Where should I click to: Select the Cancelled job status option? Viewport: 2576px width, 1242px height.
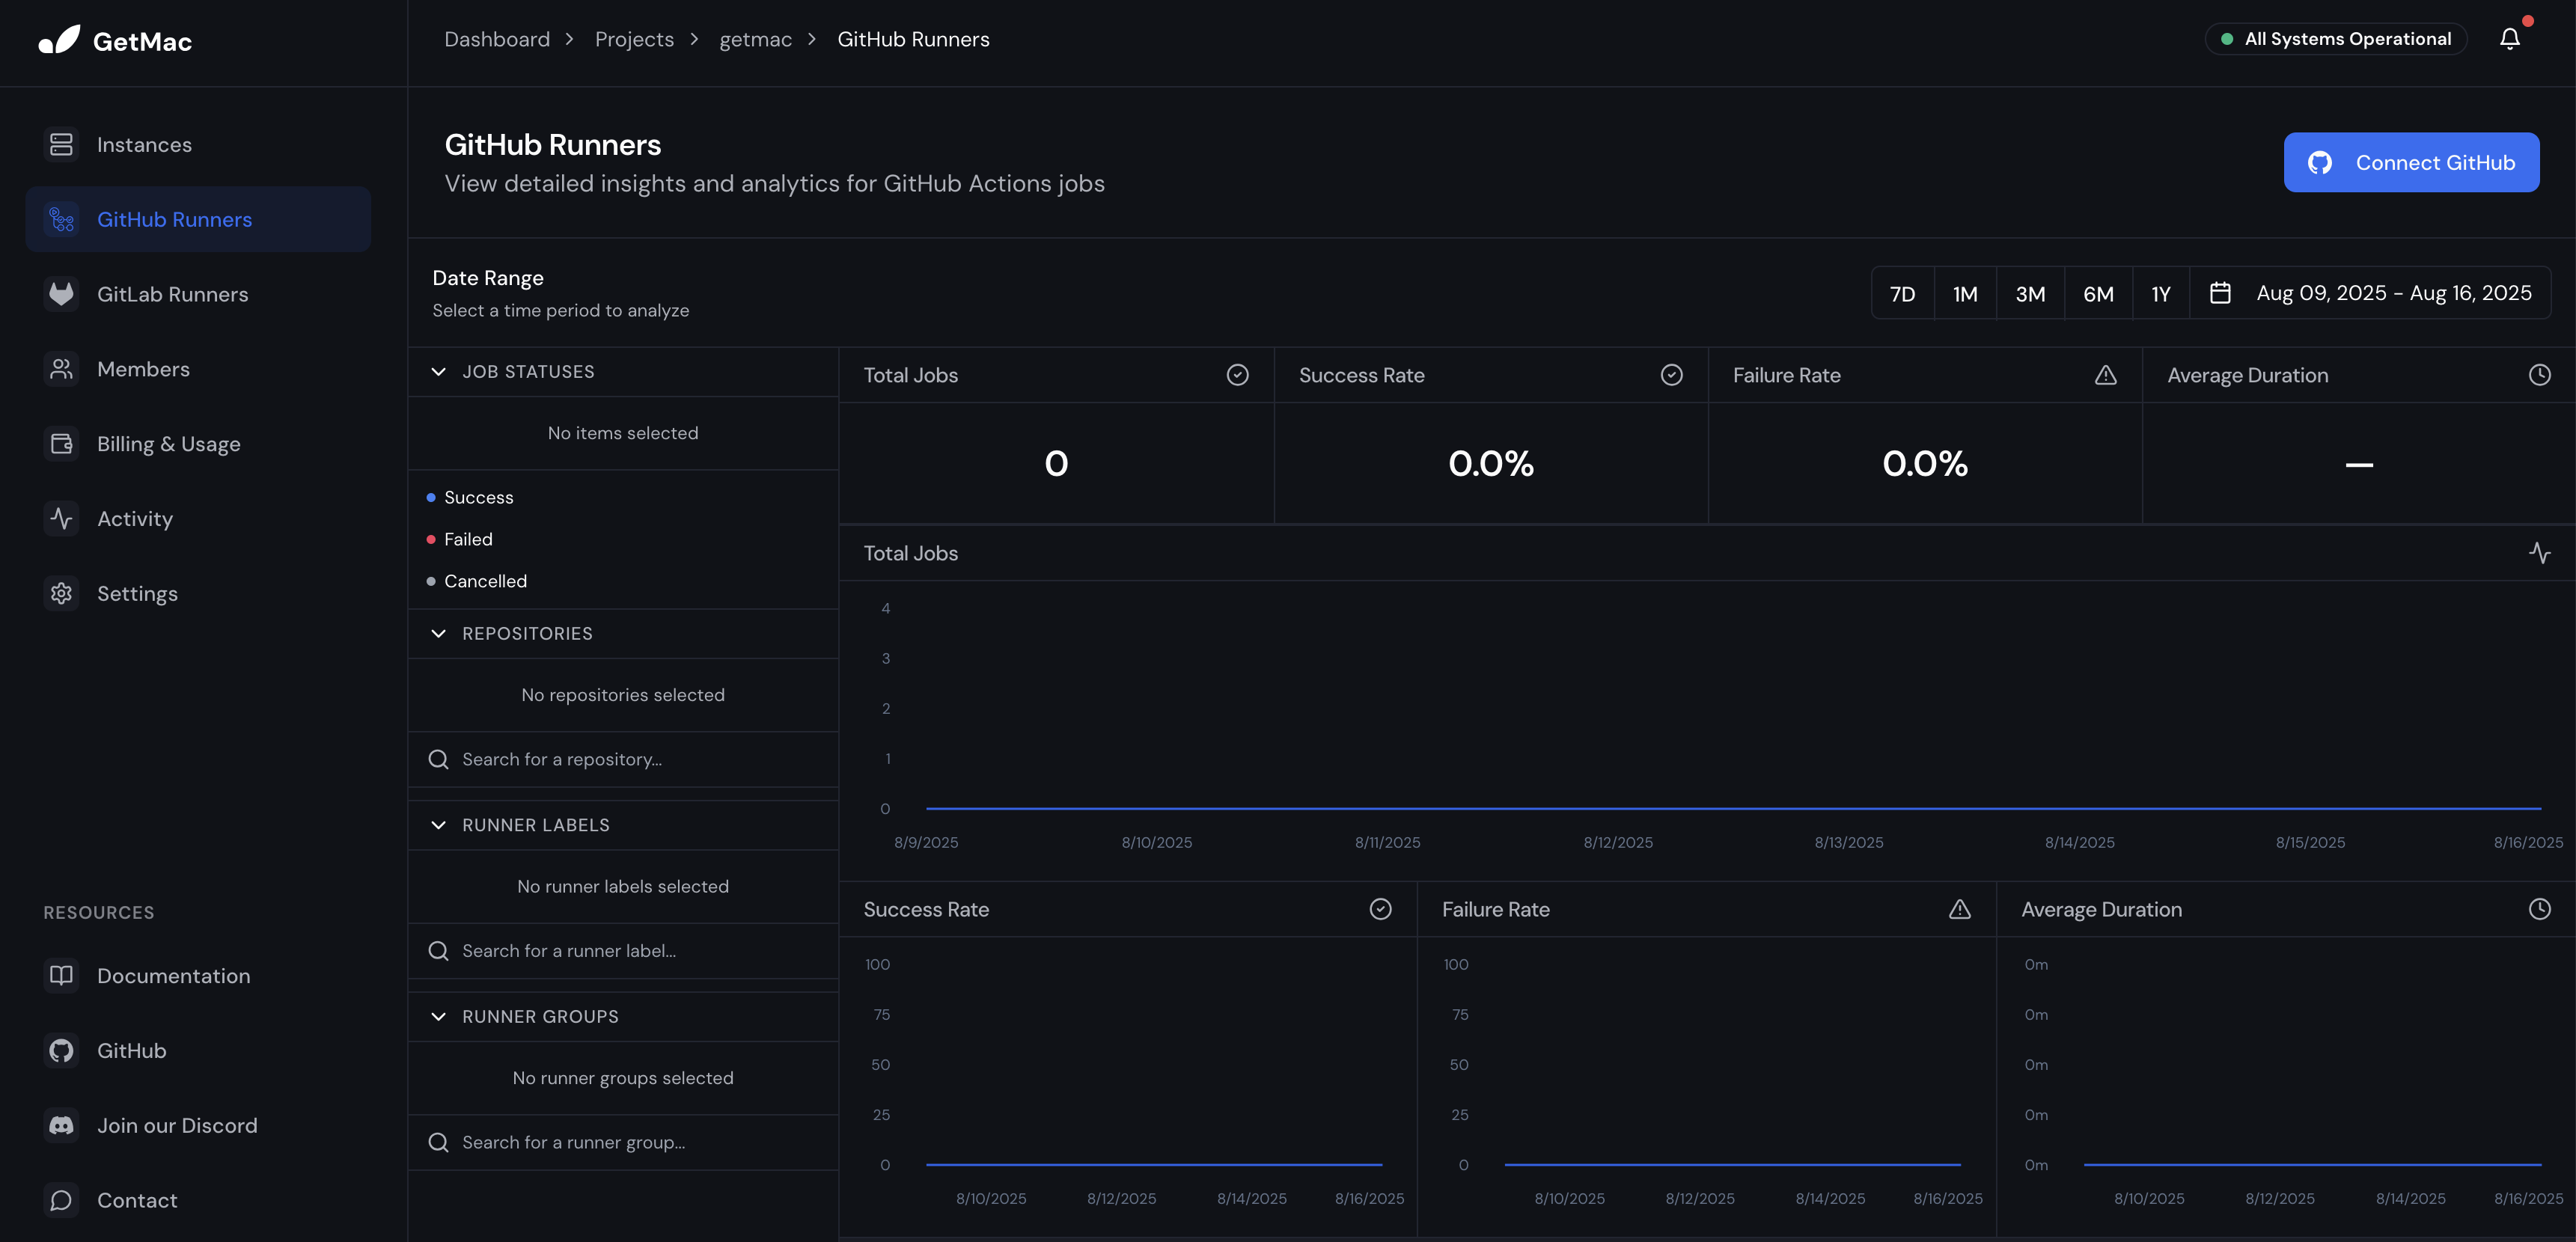pyautogui.click(x=485, y=581)
